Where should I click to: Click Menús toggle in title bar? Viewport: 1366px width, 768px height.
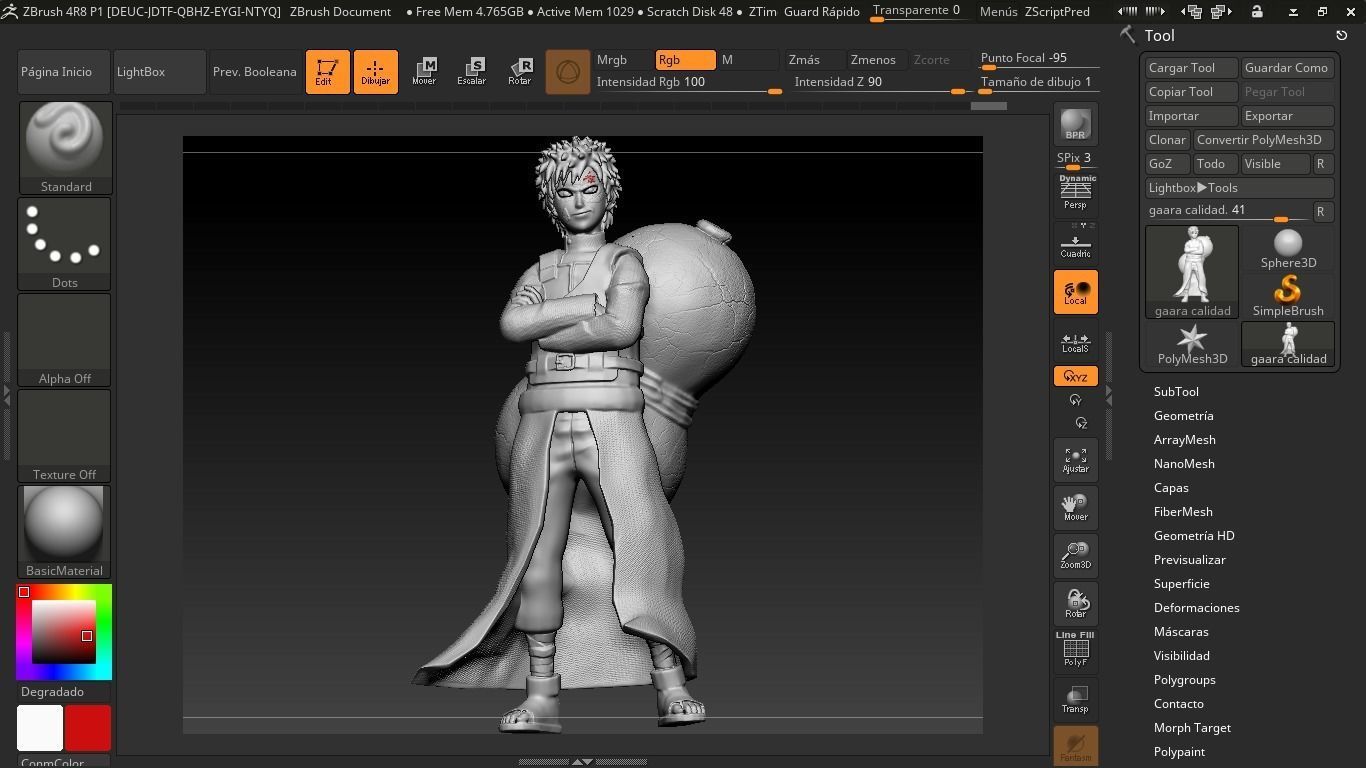tap(999, 12)
